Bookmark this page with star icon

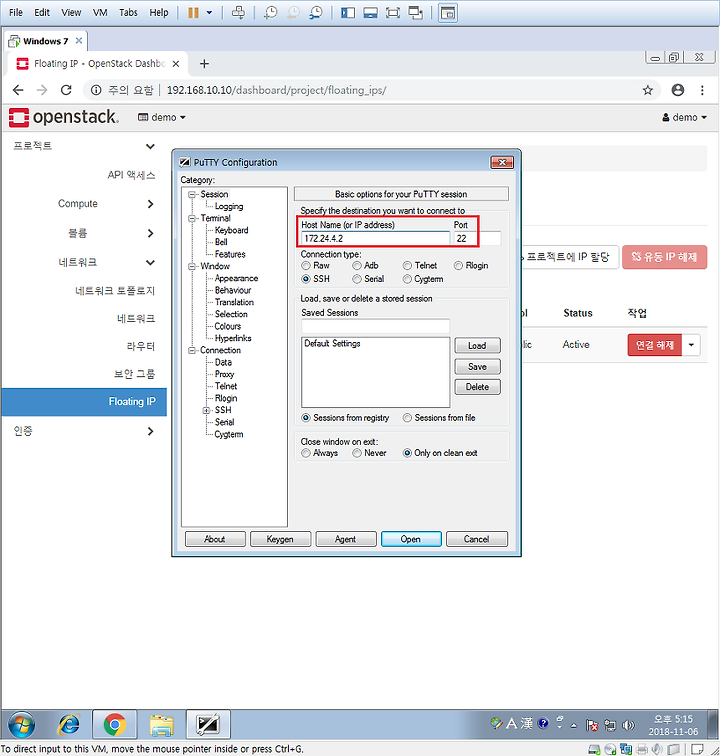point(648,90)
